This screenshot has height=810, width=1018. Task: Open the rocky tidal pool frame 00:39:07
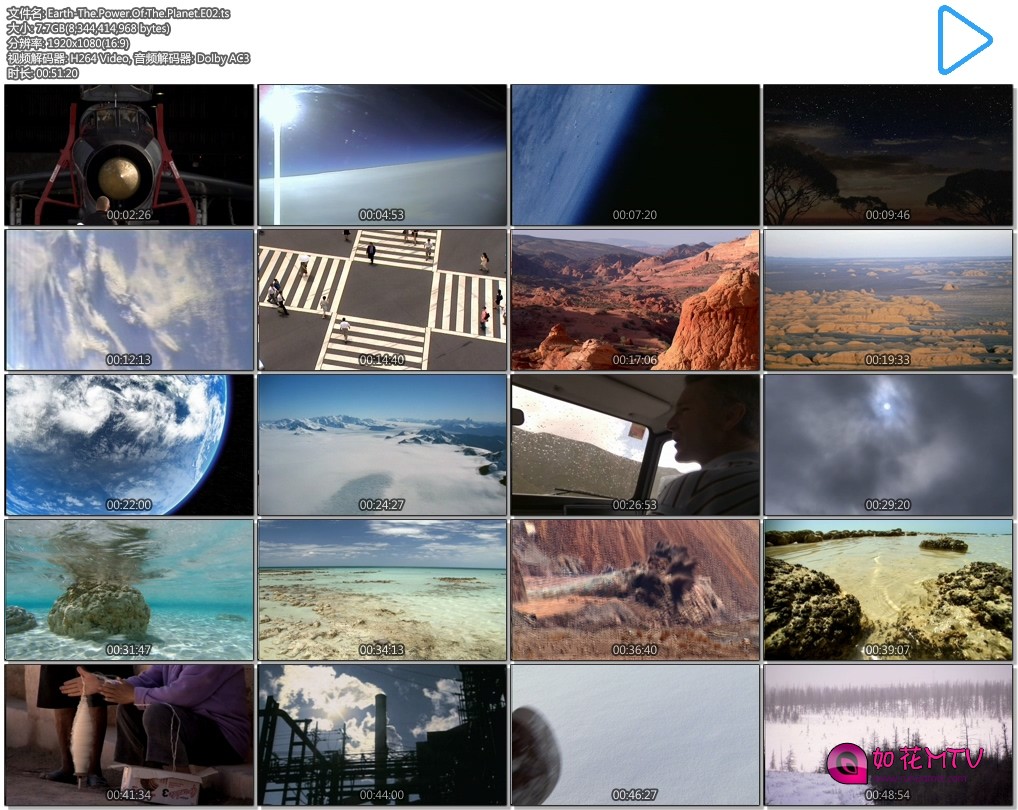pyautogui.click(x=888, y=590)
